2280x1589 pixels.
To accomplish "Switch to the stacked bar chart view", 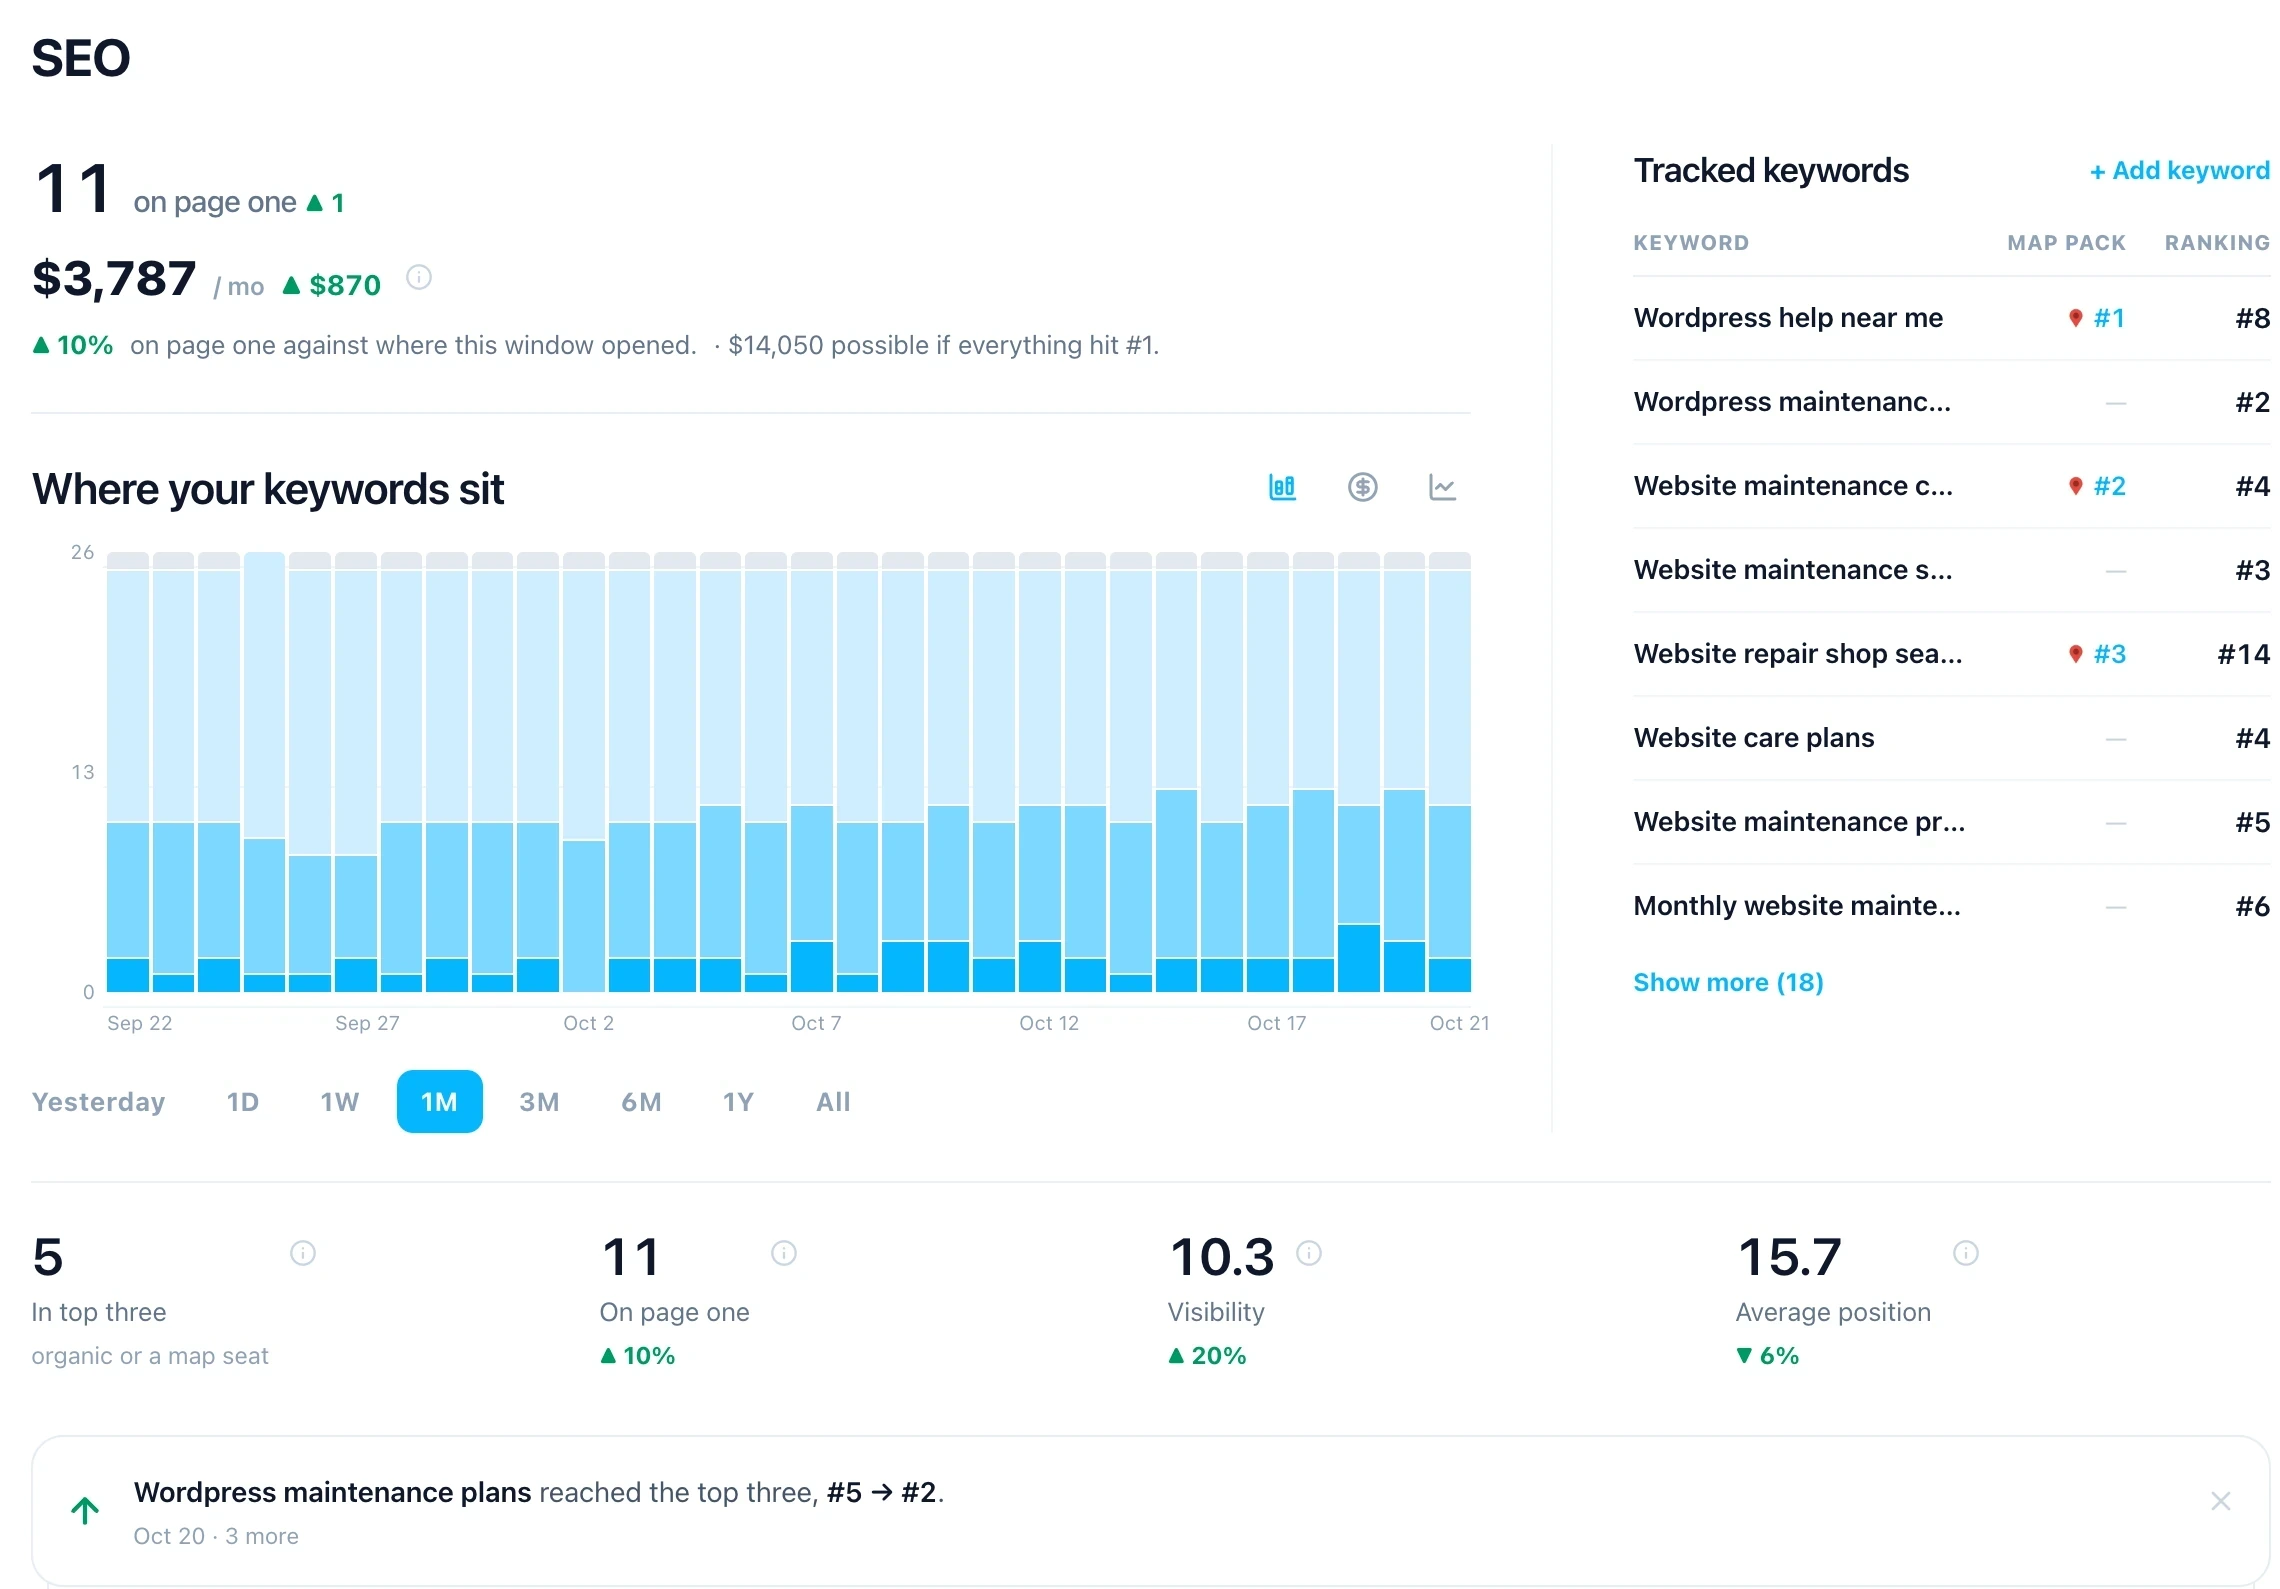I will point(1282,487).
